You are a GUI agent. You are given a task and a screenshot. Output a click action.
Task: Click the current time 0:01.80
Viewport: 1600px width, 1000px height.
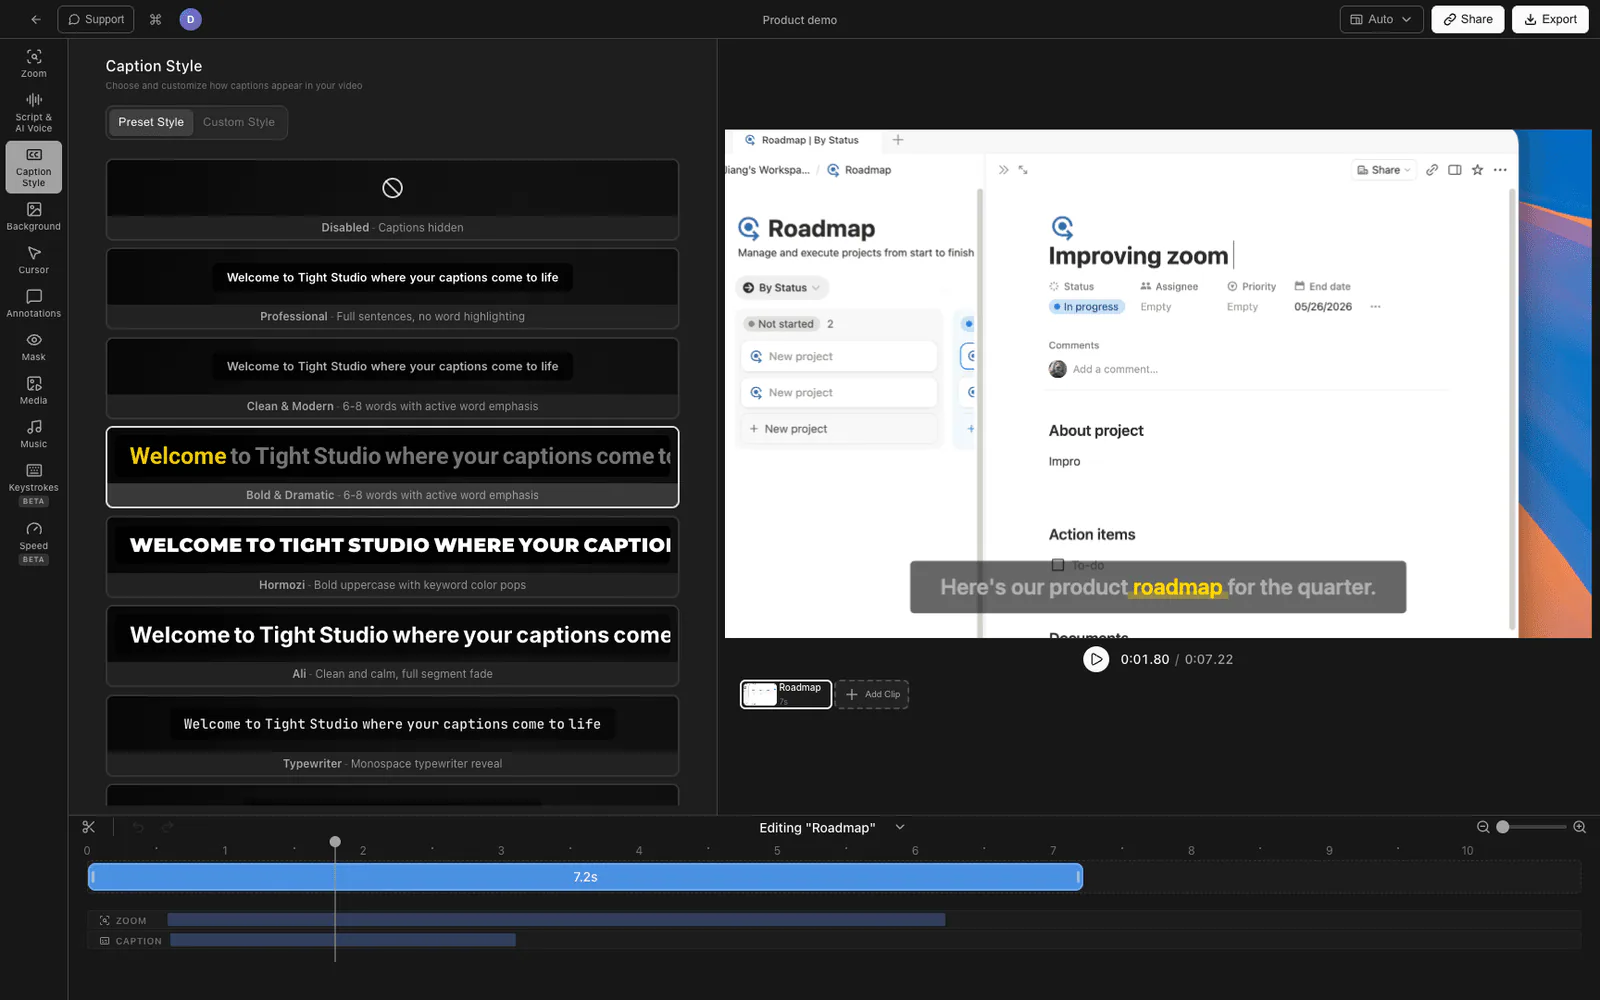click(1144, 659)
